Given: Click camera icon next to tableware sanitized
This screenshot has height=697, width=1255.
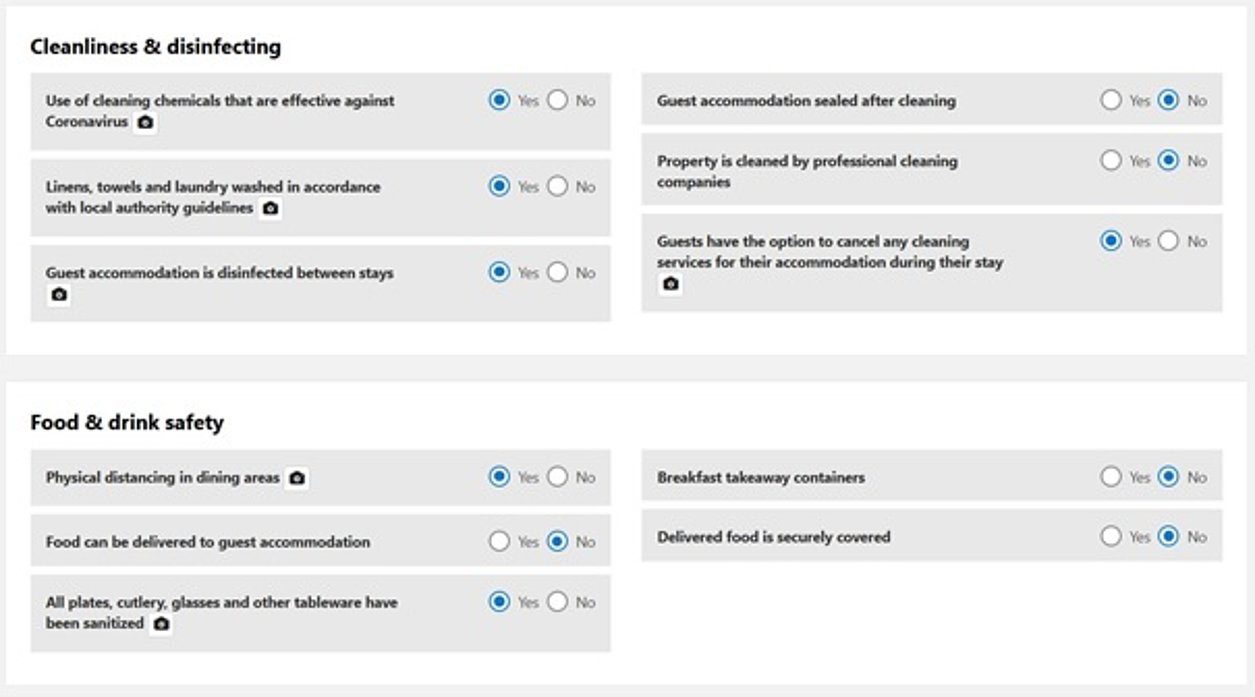Looking at the screenshot, I should (161, 624).
